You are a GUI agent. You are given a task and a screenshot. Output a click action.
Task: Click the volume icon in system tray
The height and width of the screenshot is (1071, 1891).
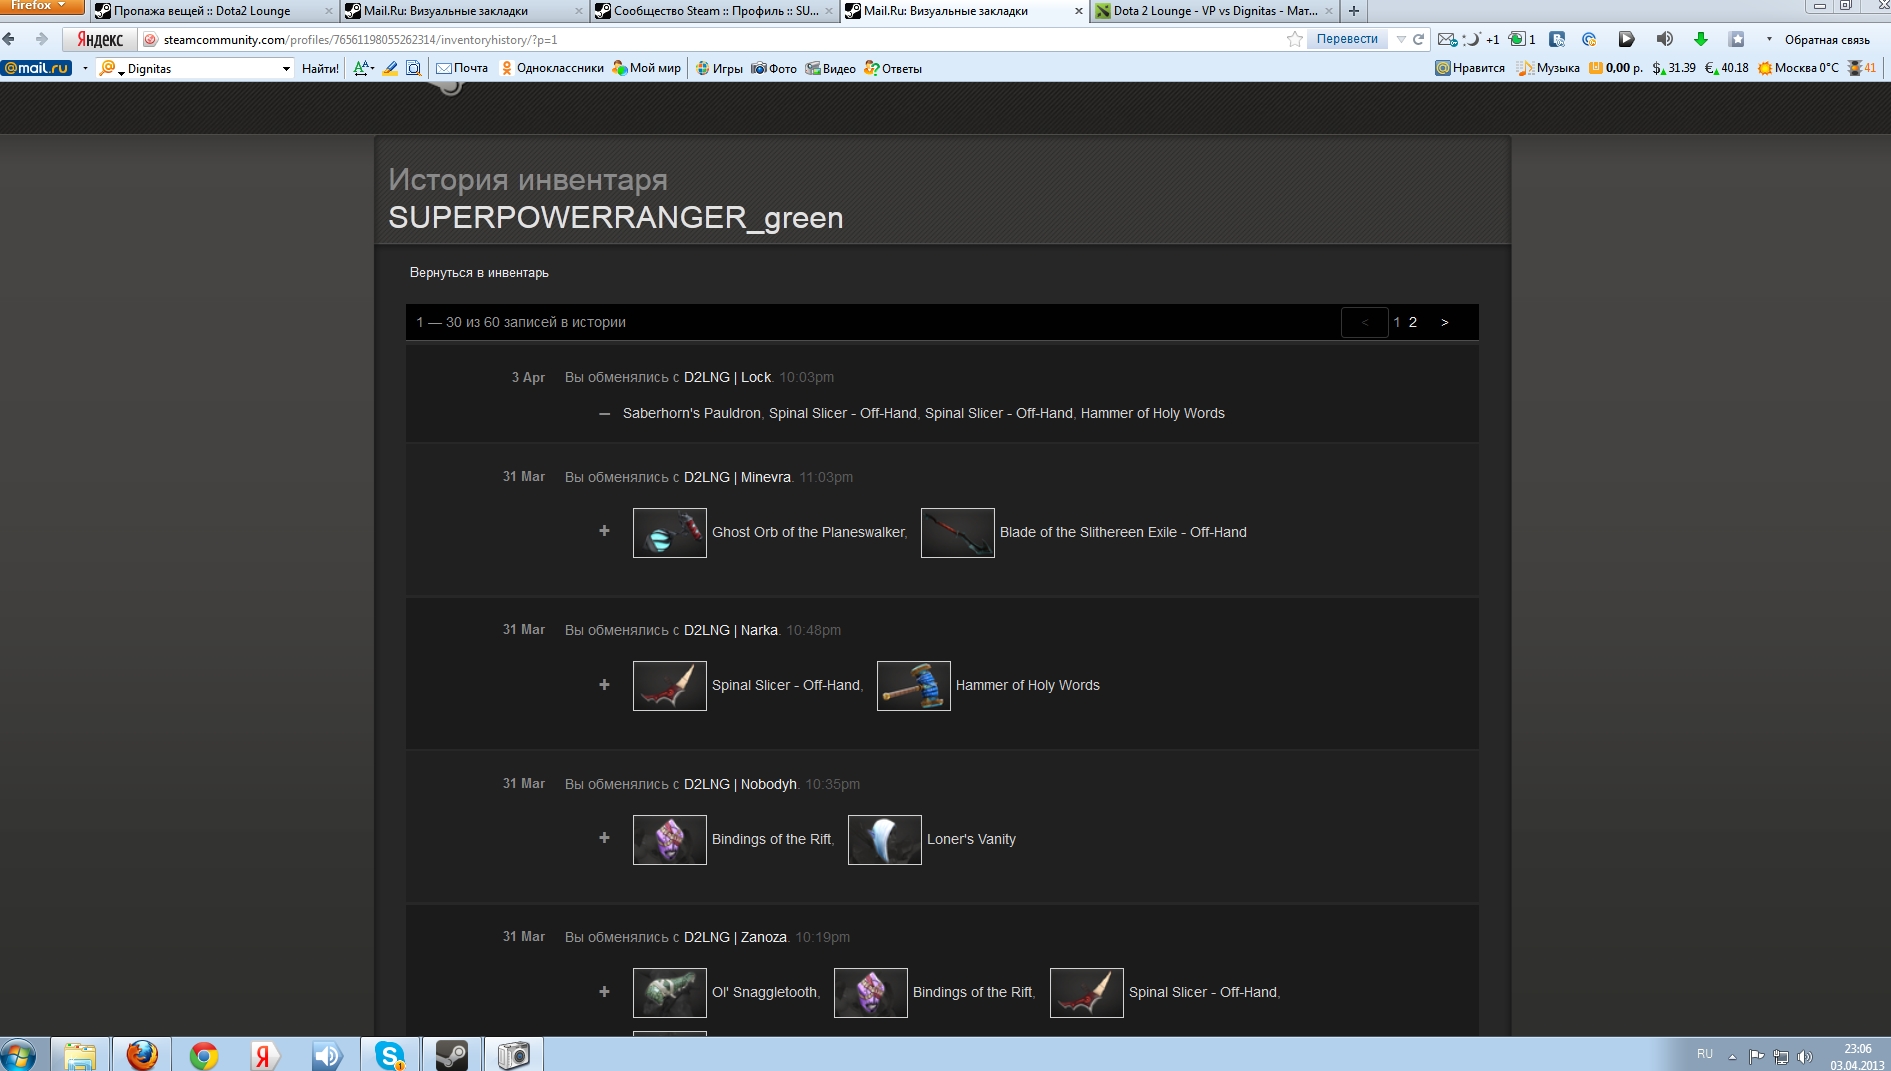pos(1805,1056)
